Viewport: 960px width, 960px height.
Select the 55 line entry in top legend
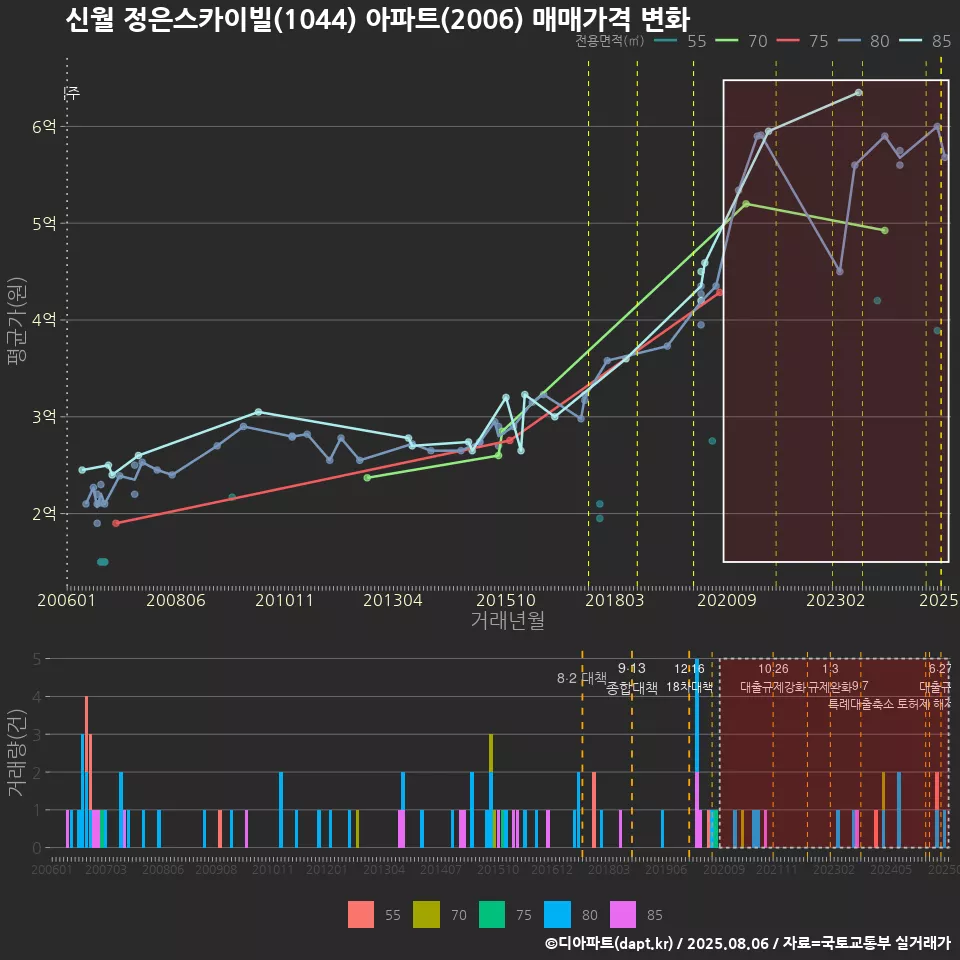(x=680, y=41)
